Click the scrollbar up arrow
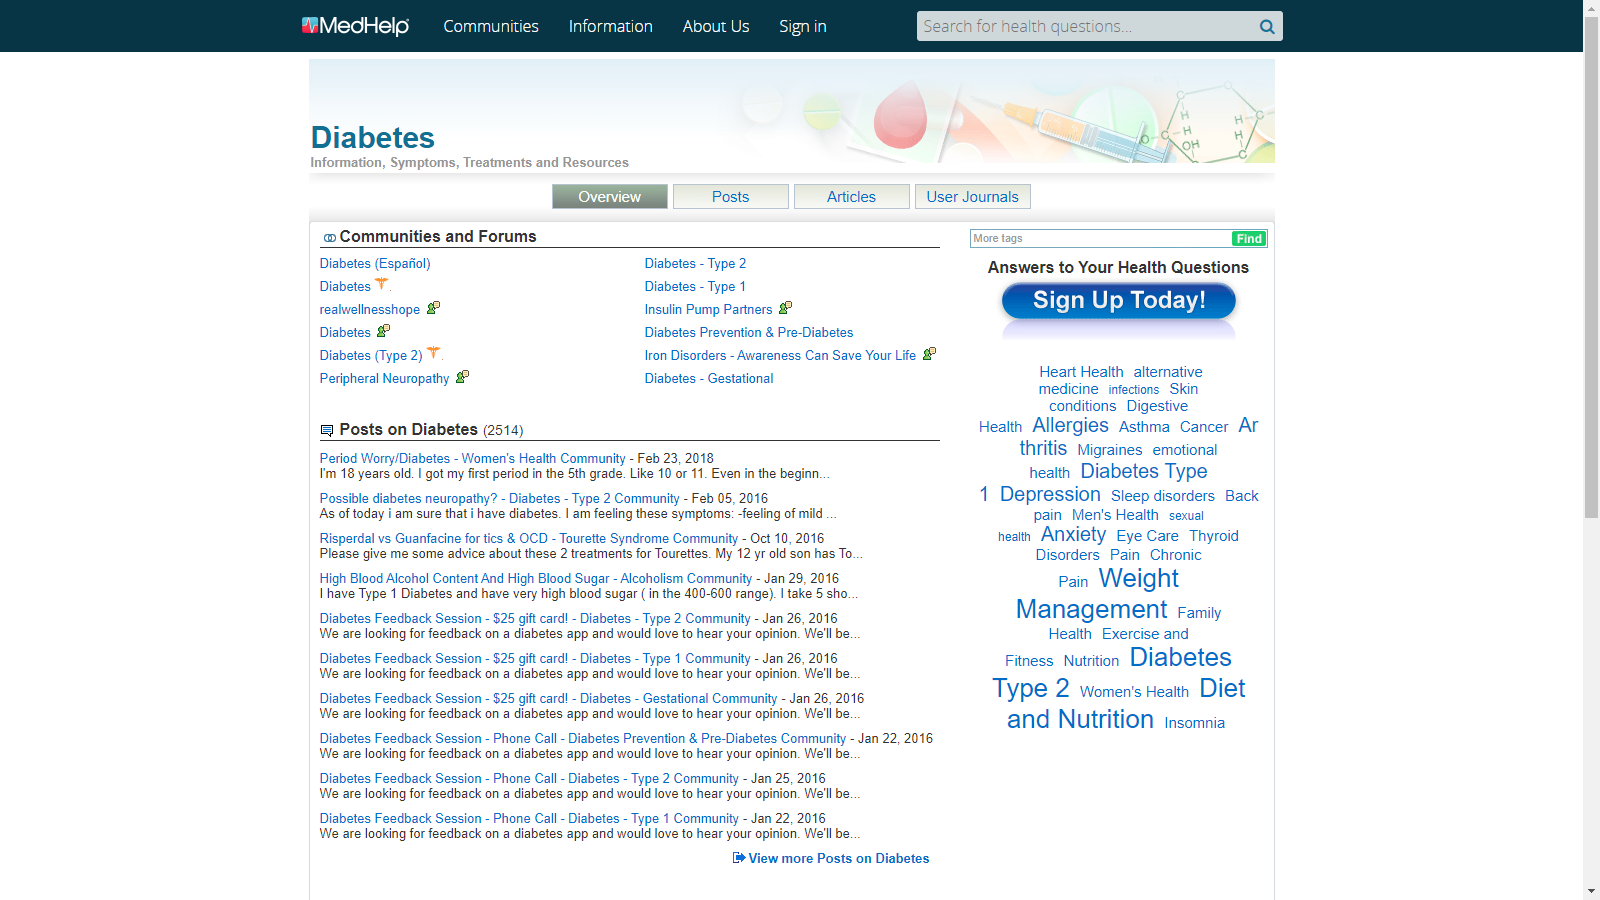This screenshot has width=1600, height=900. tap(1591, 8)
